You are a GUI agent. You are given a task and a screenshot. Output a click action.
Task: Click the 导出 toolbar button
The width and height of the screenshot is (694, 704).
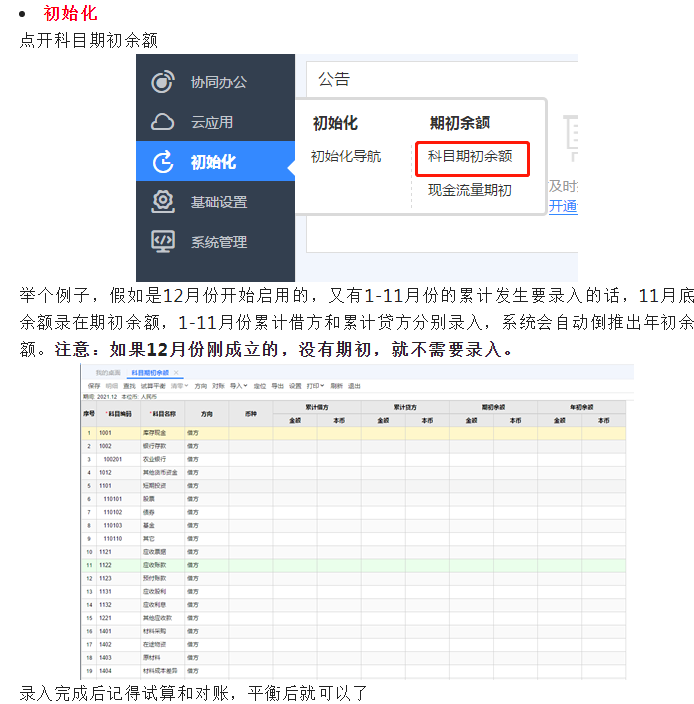tap(277, 386)
